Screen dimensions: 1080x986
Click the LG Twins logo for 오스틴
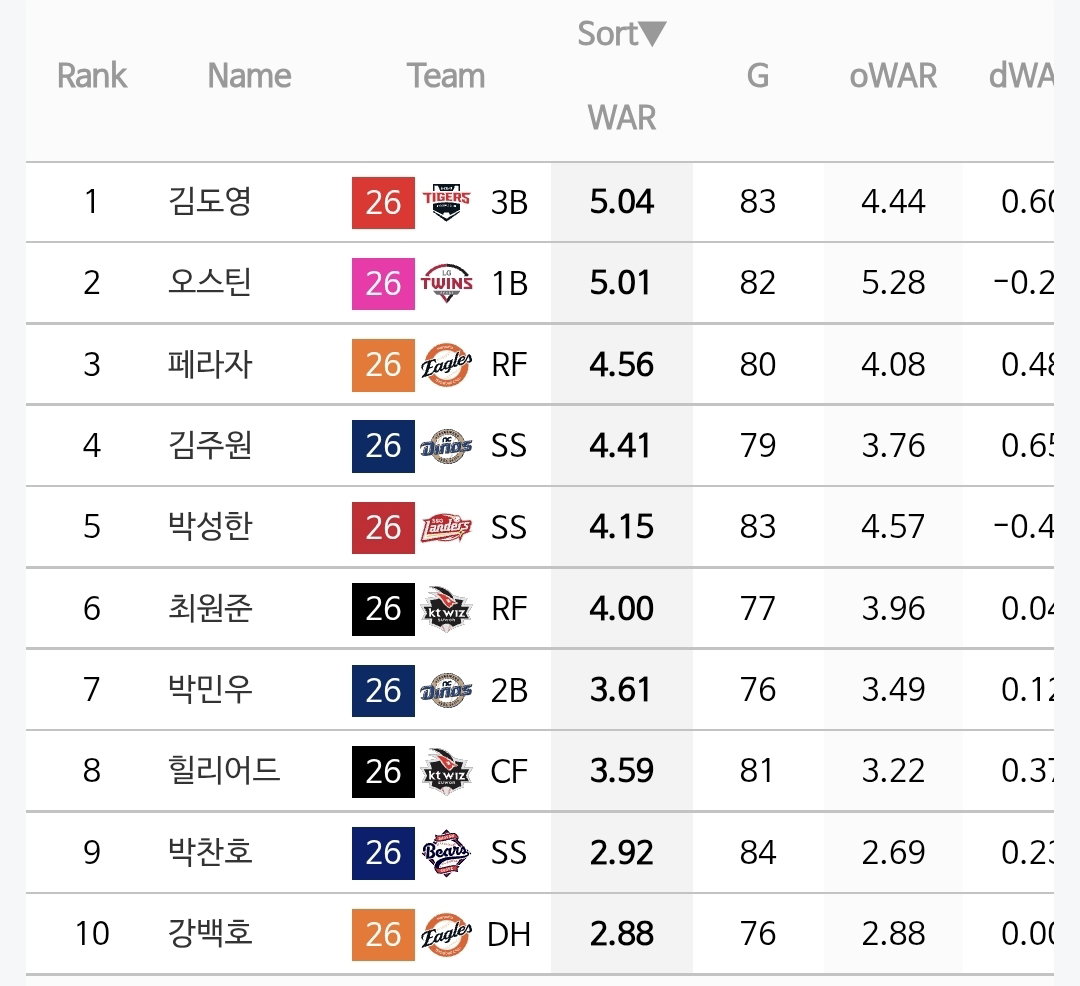tap(446, 283)
